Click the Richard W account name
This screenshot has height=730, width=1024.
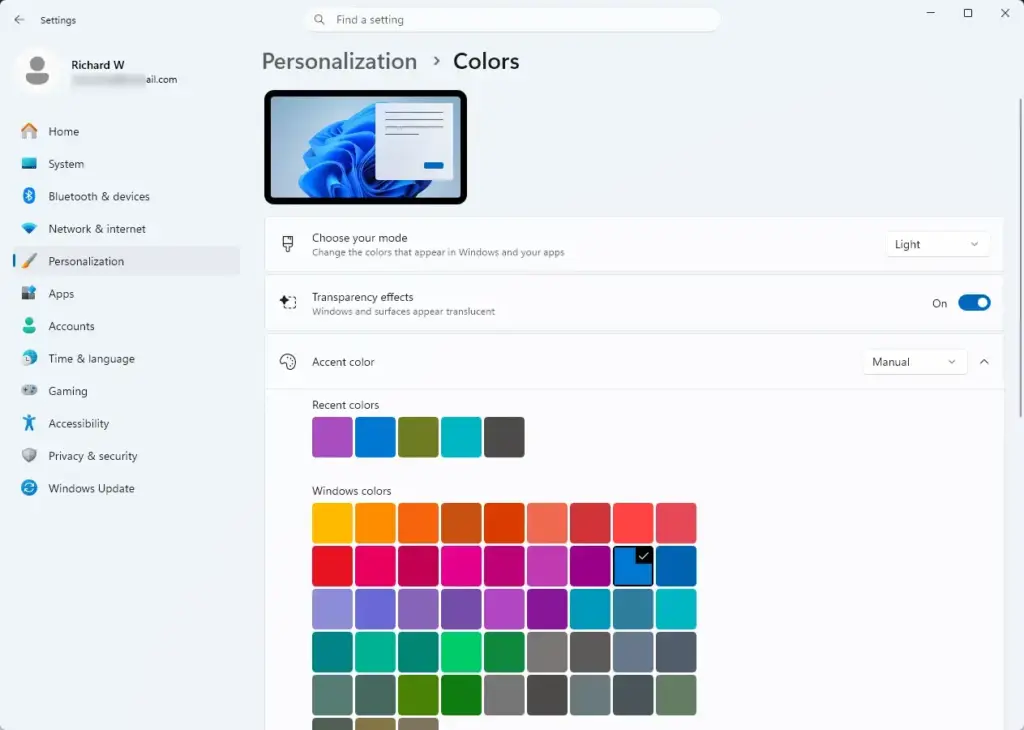[97, 65]
